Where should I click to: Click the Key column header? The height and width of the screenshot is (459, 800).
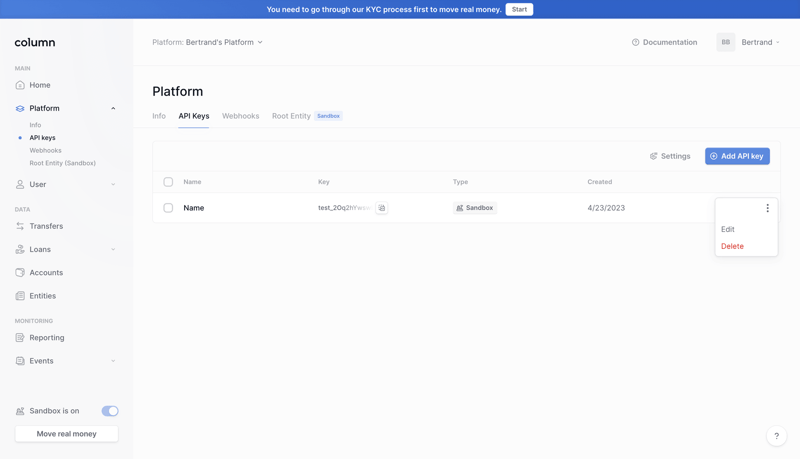point(323,182)
